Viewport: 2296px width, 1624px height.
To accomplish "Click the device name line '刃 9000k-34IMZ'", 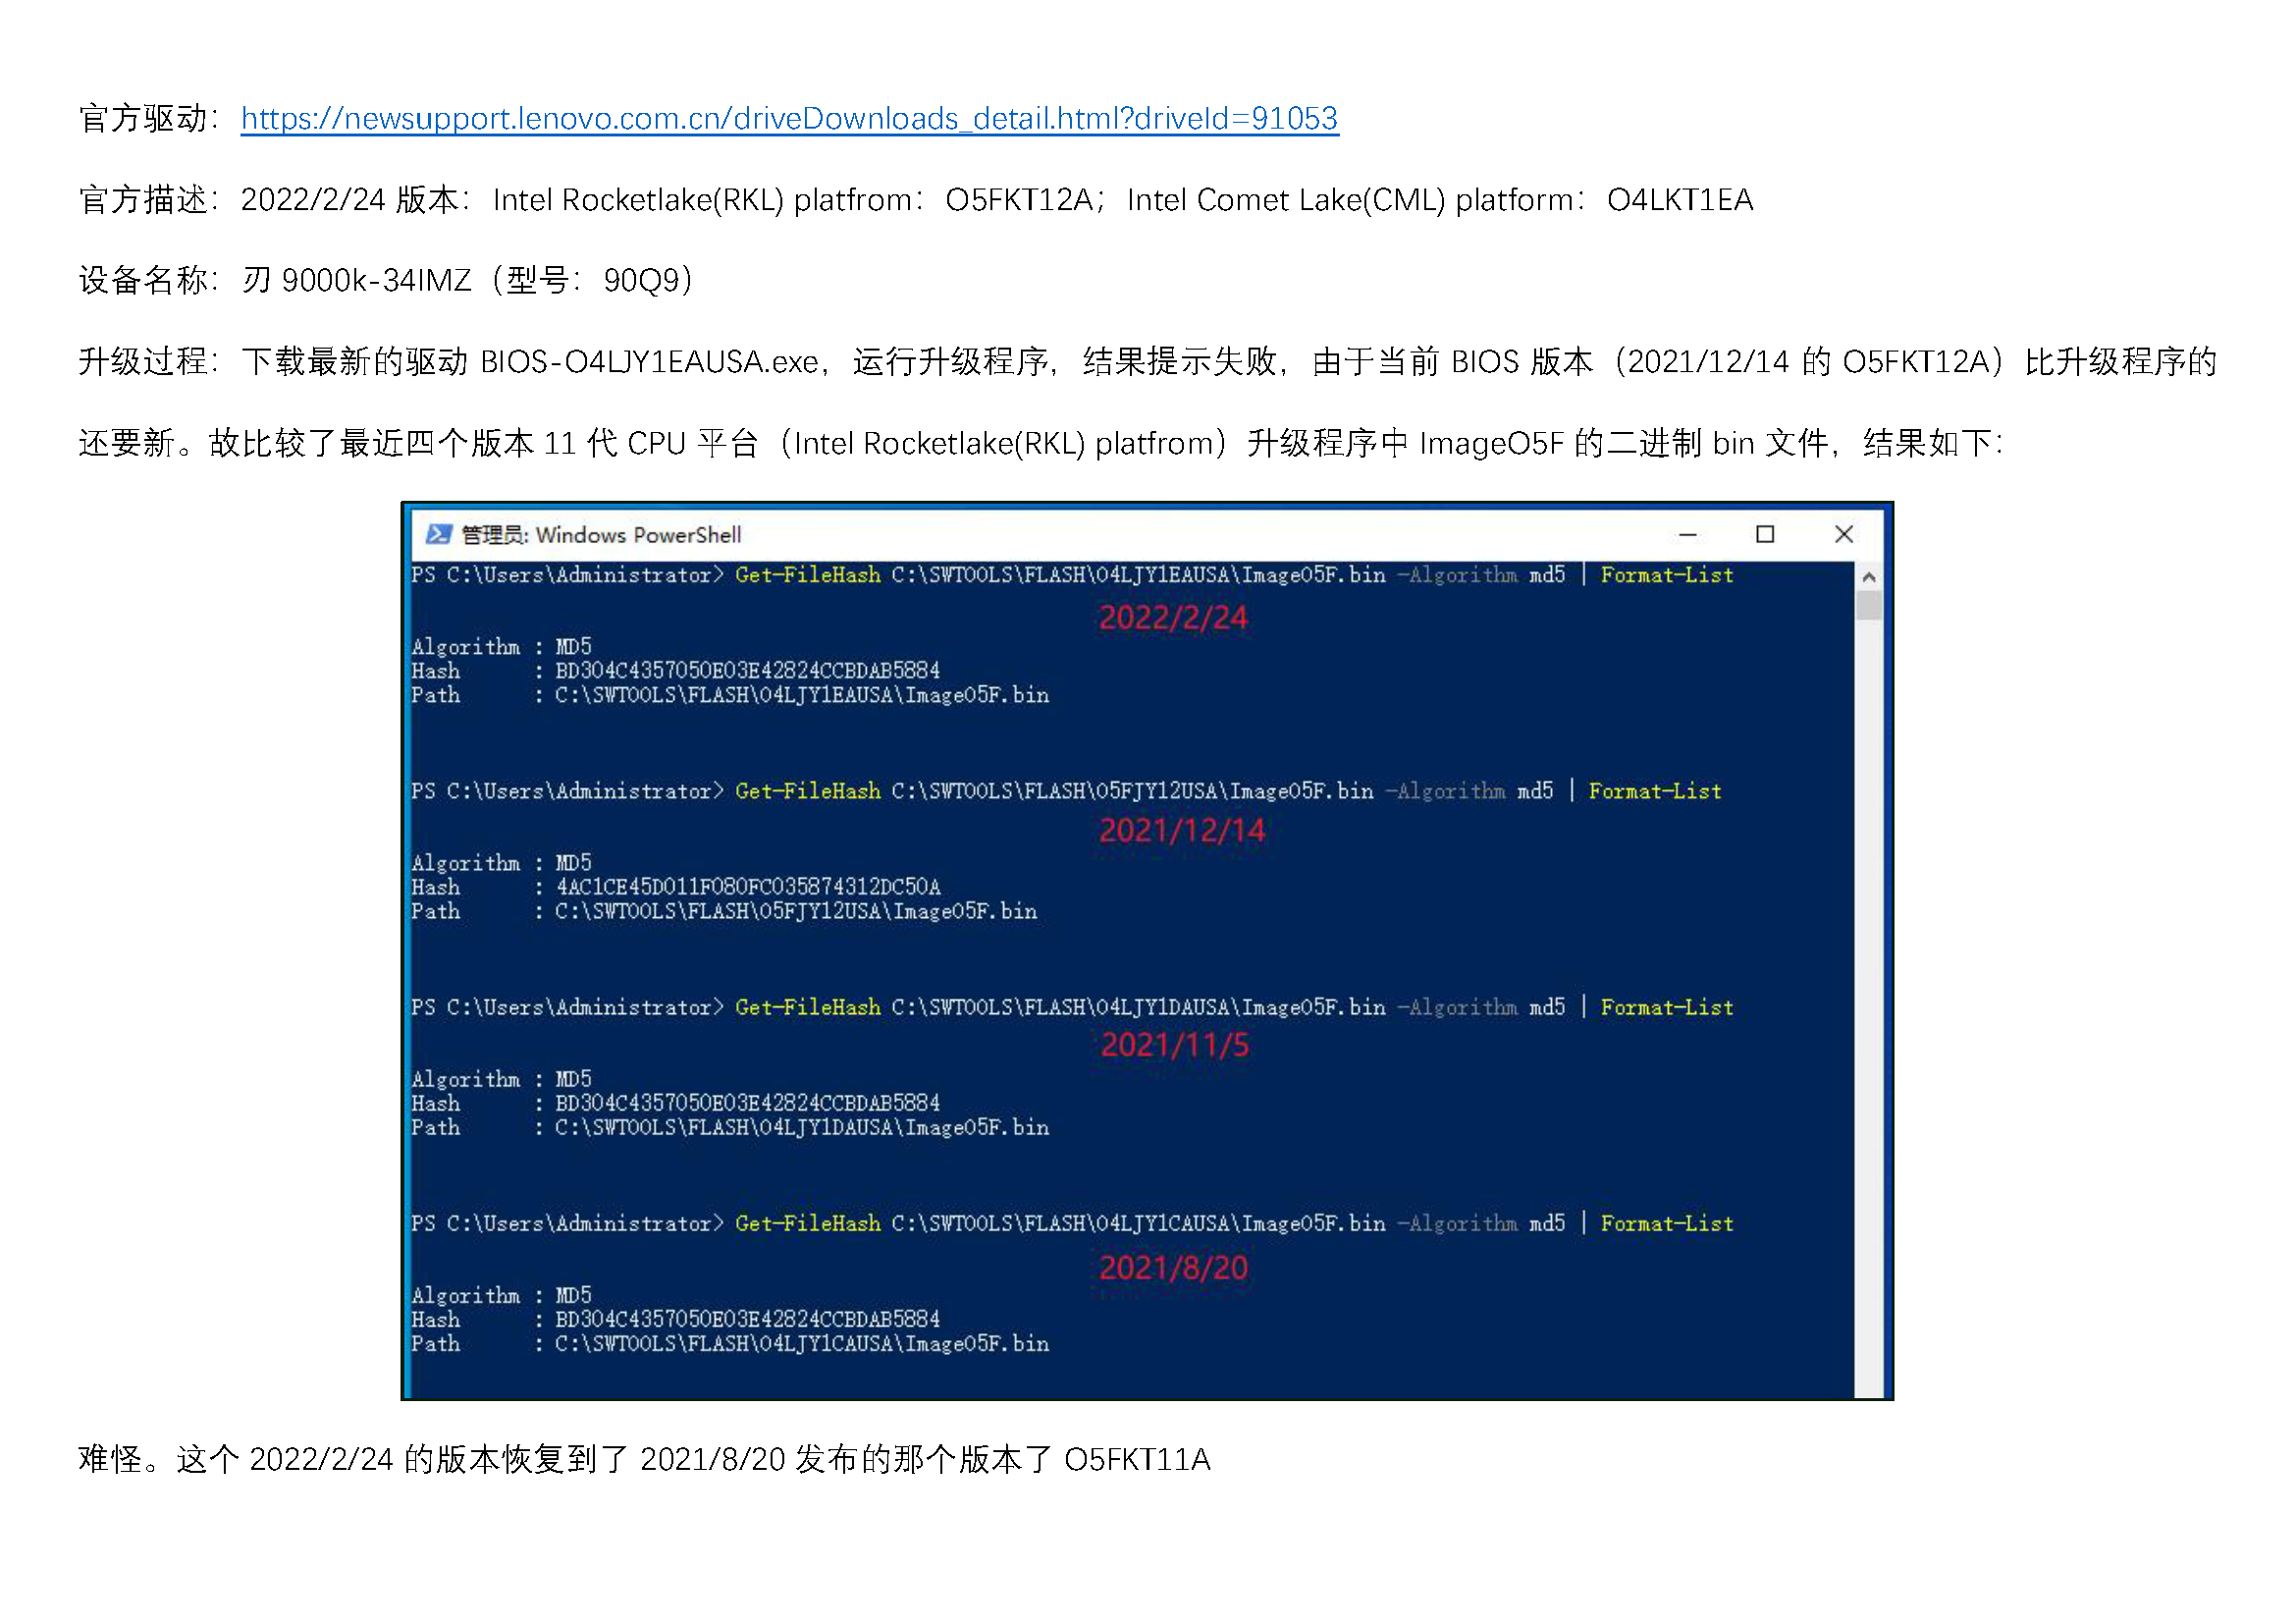I will click(x=386, y=280).
